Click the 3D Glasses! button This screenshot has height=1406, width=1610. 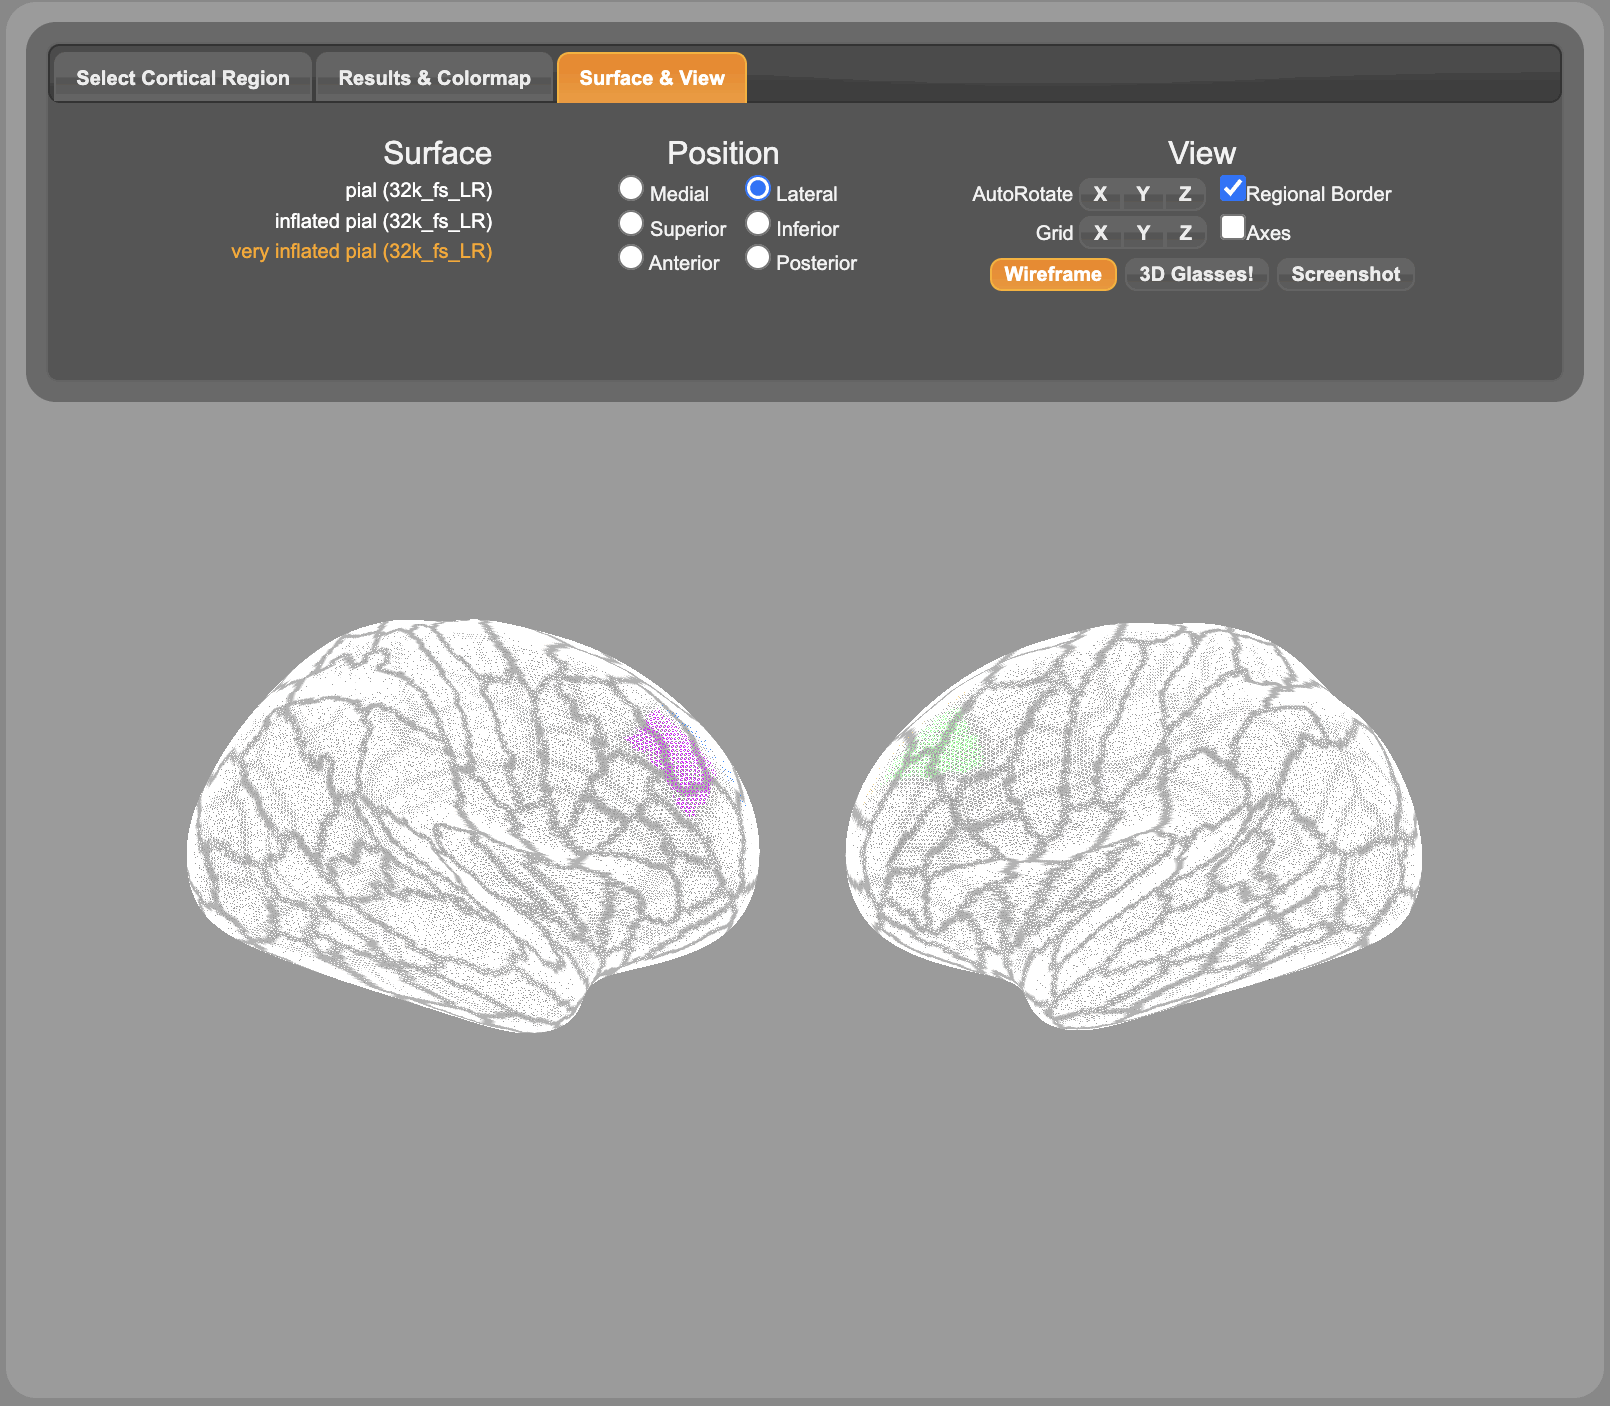(x=1196, y=274)
